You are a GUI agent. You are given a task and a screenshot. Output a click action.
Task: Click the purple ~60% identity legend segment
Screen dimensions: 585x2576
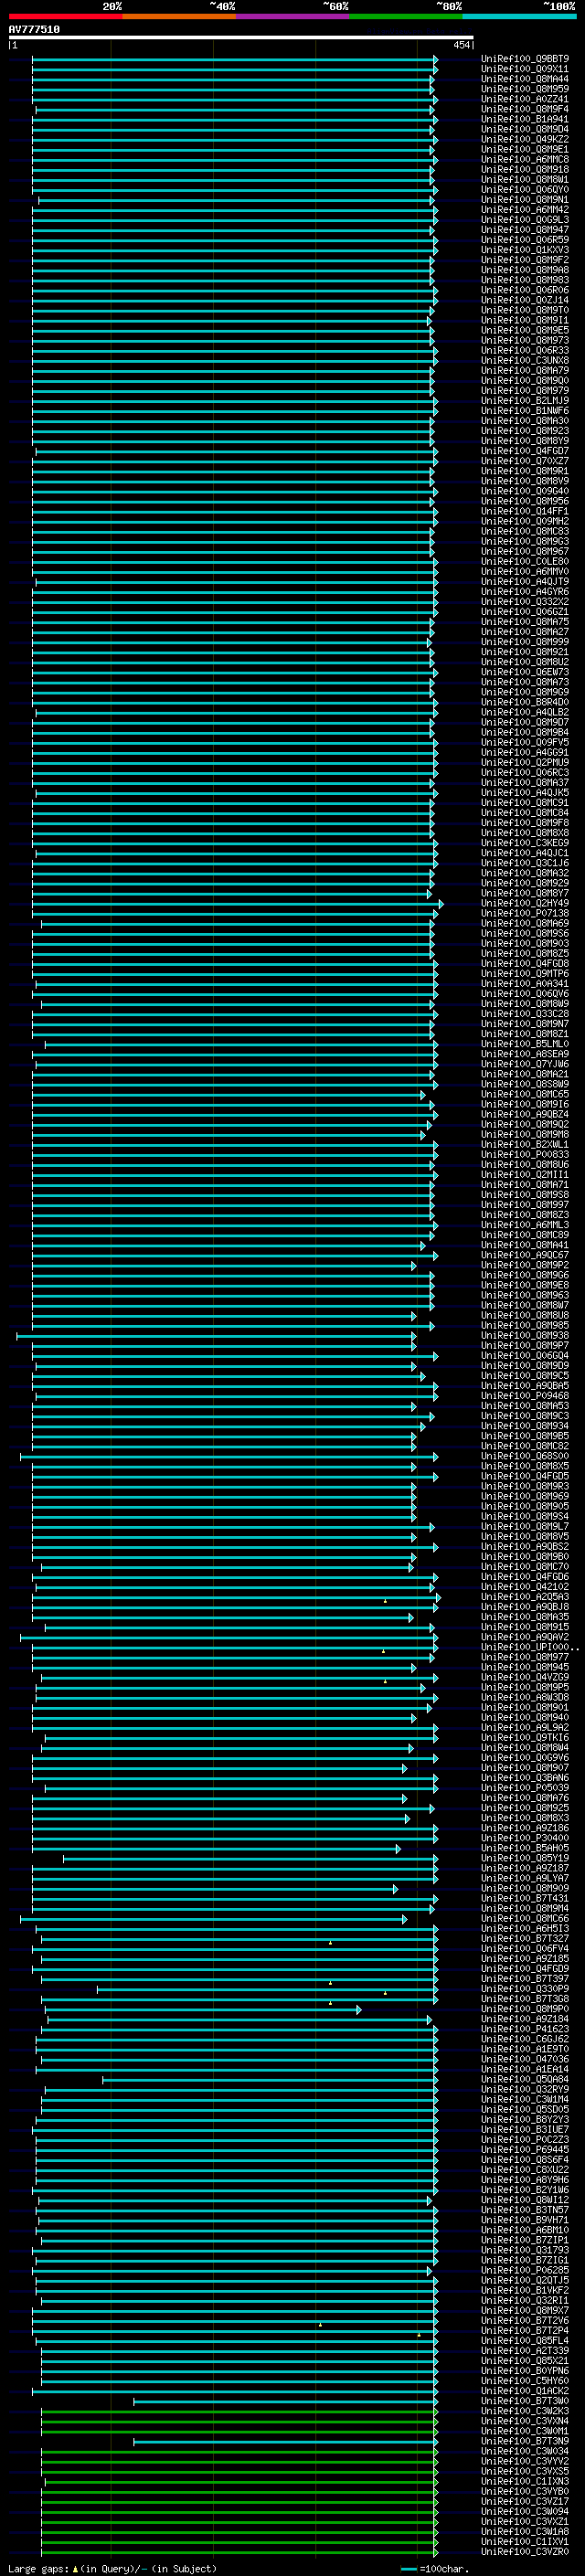(292, 16)
